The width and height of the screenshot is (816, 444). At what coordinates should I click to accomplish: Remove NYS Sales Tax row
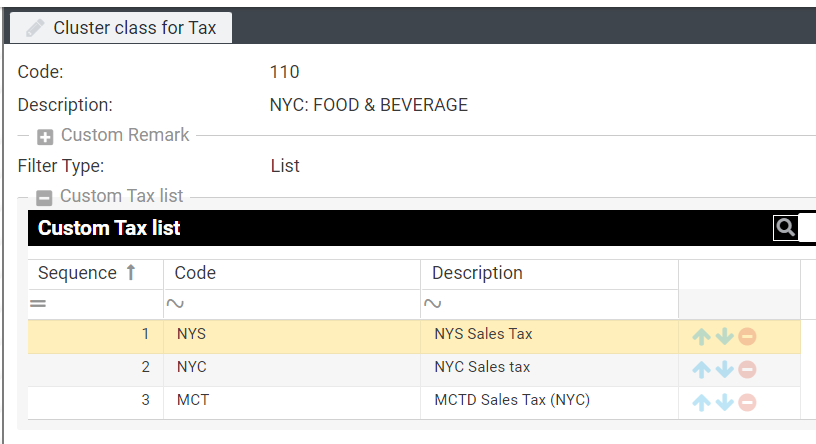[x=747, y=337]
